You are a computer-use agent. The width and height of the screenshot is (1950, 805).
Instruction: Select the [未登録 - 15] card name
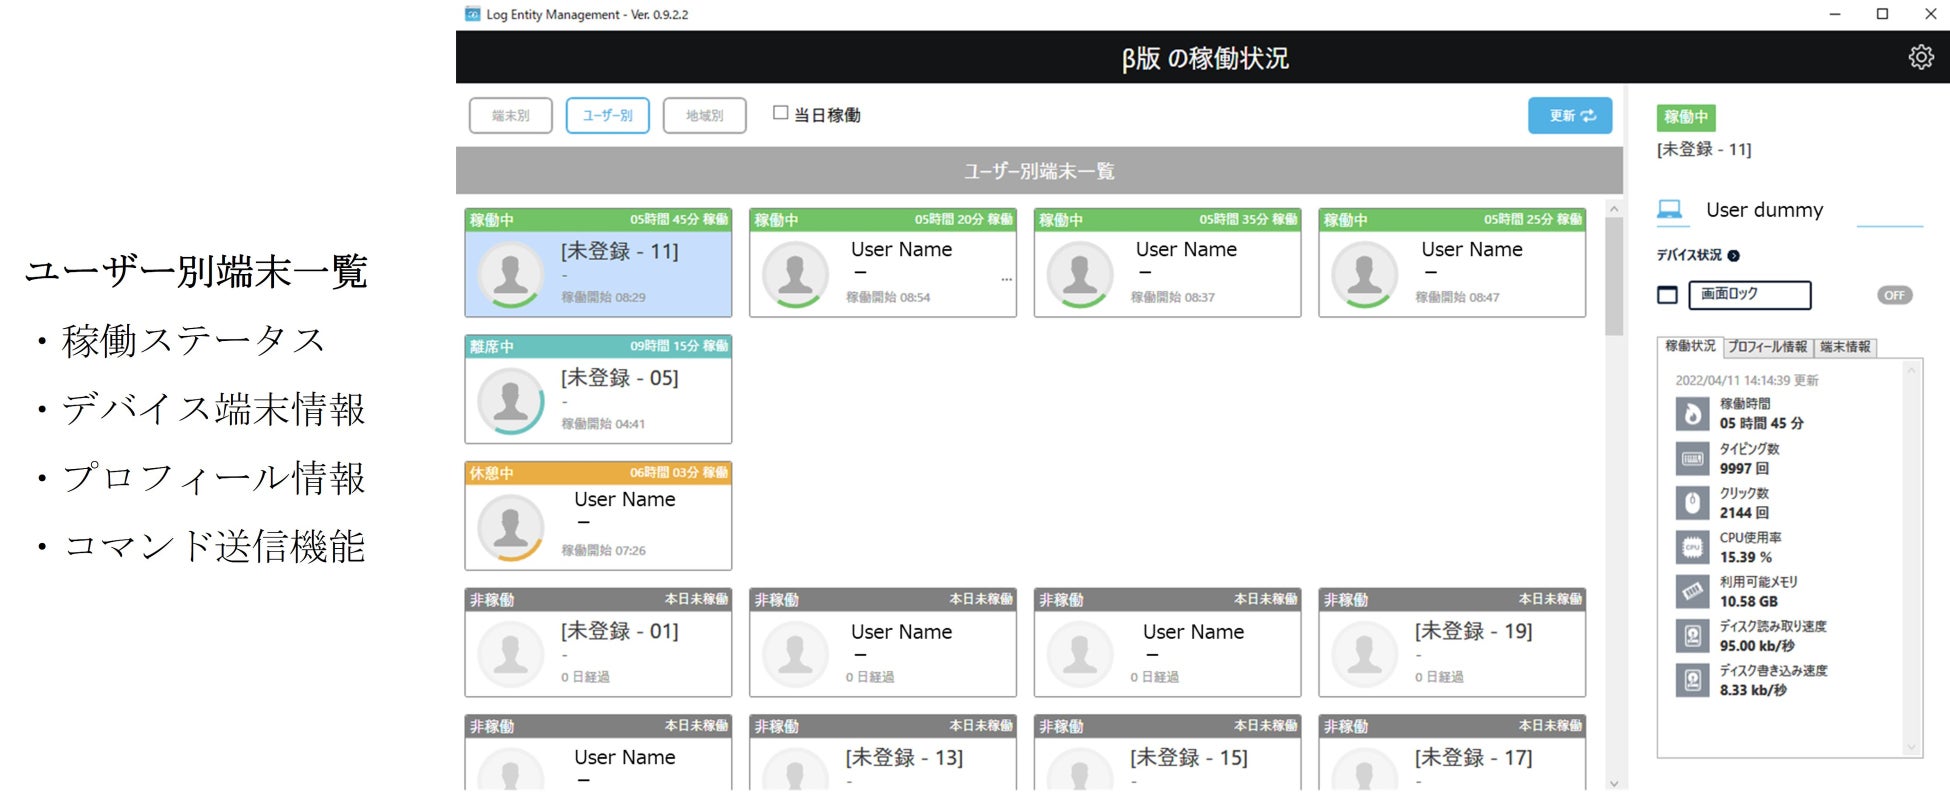pos(1189,758)
